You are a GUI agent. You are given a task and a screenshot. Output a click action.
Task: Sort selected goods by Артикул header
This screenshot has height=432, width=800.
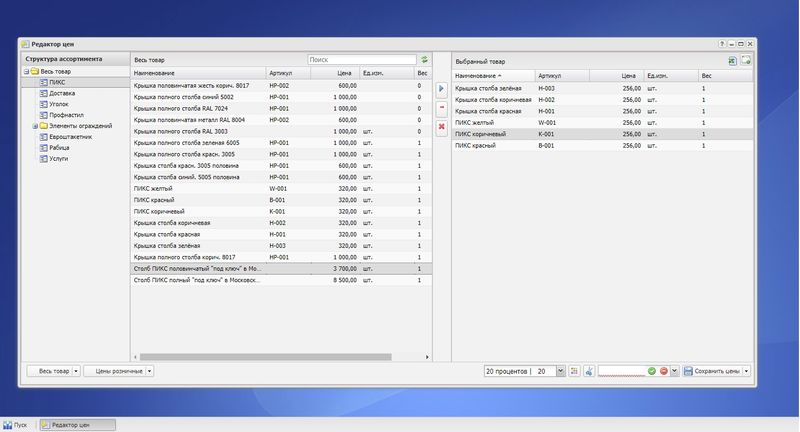(562, 75)
